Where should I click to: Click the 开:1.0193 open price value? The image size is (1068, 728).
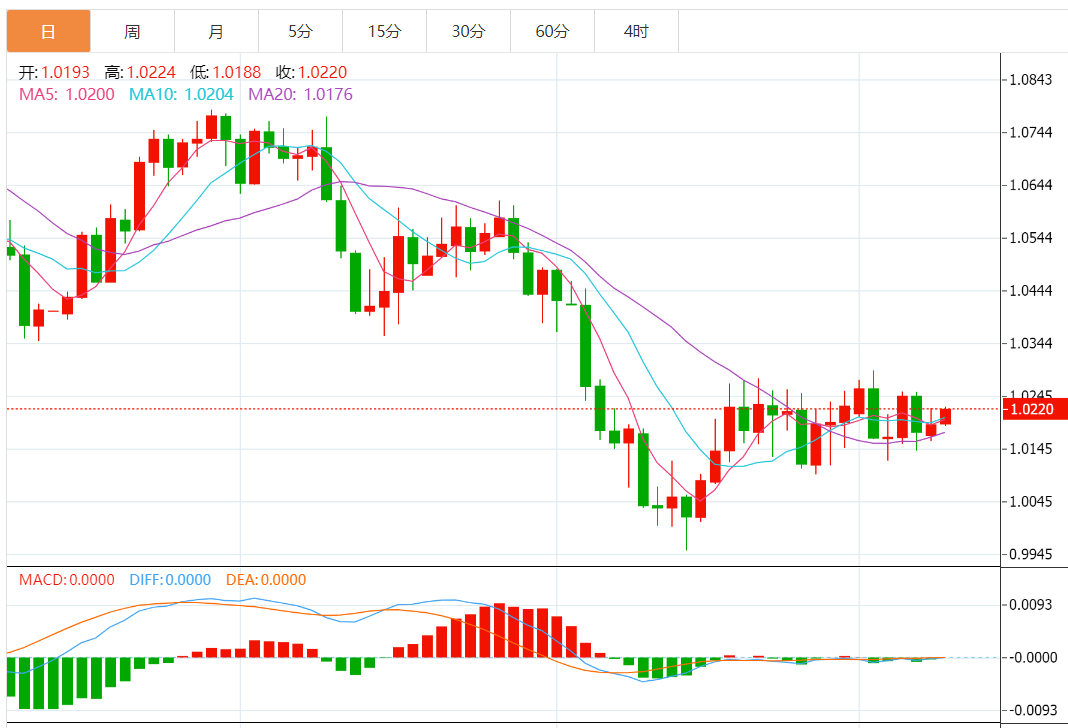tap(54, 72)
